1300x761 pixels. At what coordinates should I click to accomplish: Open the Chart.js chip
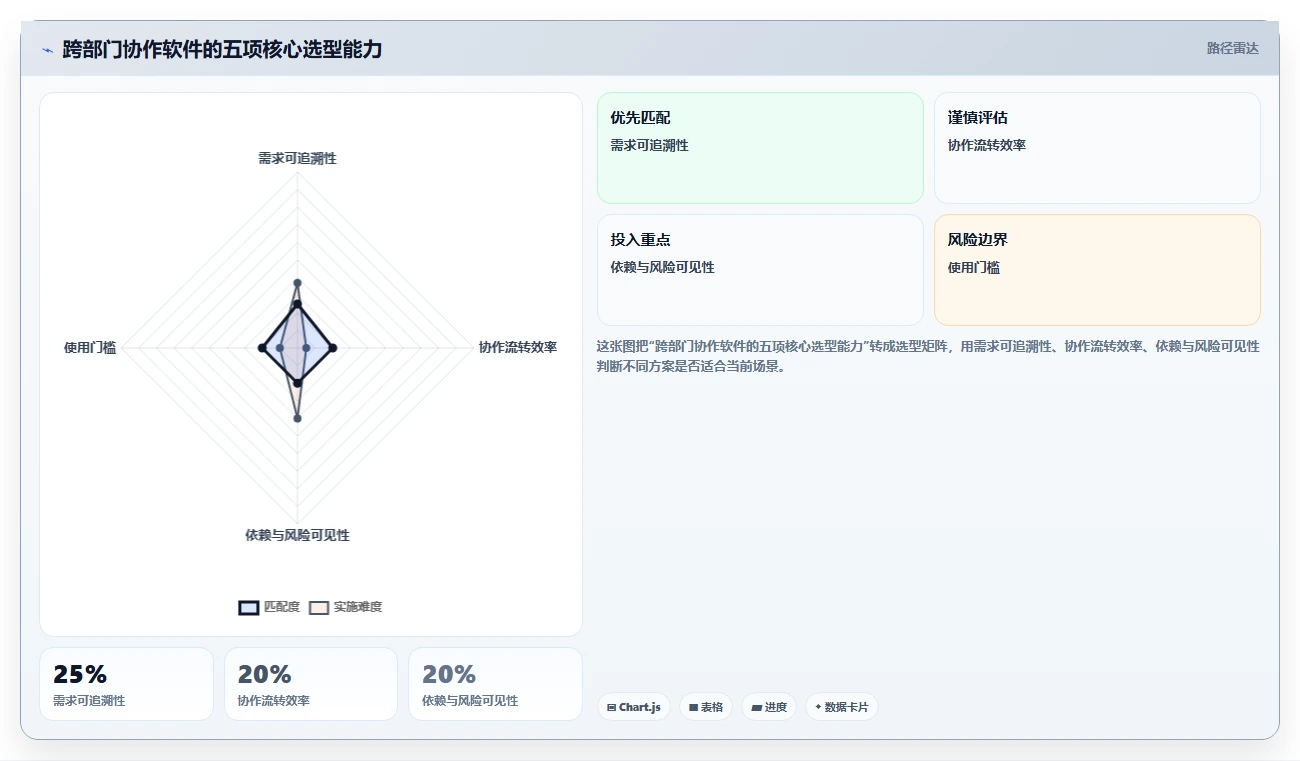point(634,707)
